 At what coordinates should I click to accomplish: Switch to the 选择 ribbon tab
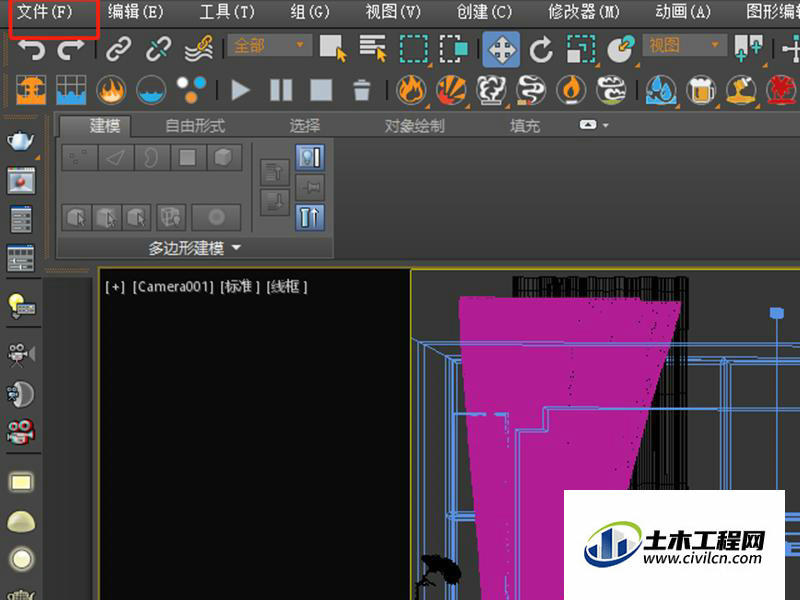point(305,126)
